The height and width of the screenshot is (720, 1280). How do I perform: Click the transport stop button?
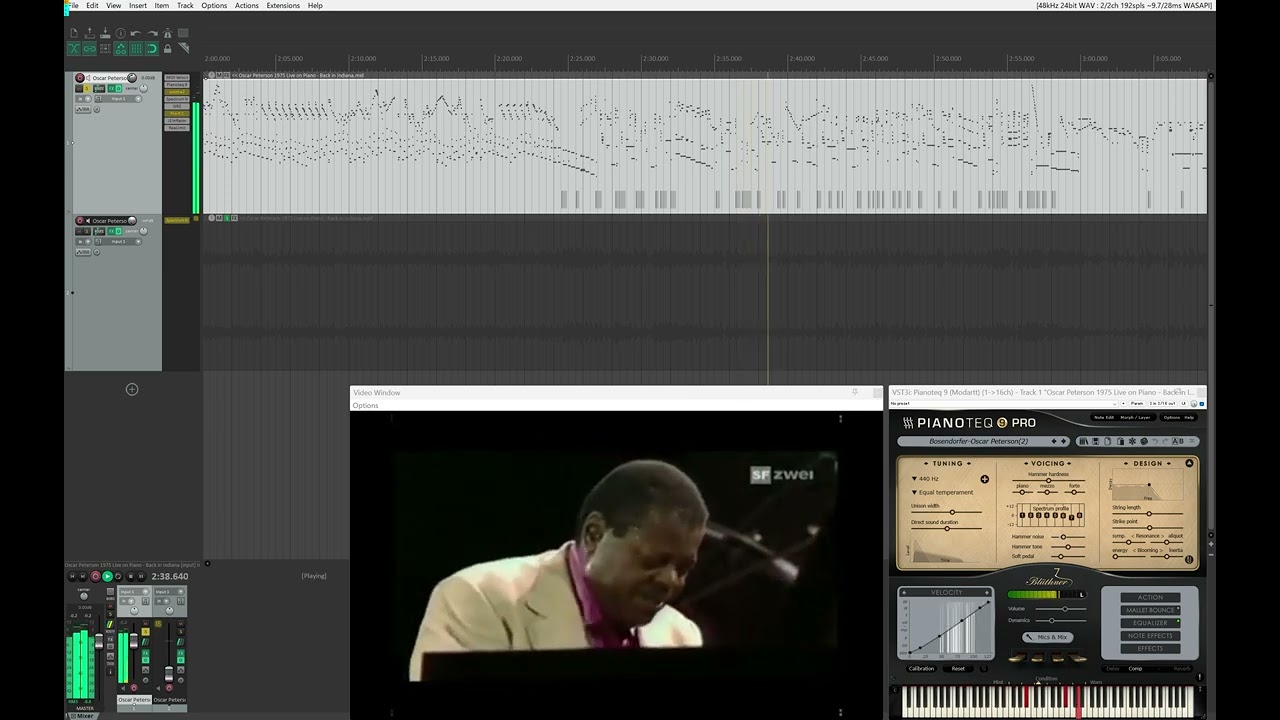tap(130, 576)
